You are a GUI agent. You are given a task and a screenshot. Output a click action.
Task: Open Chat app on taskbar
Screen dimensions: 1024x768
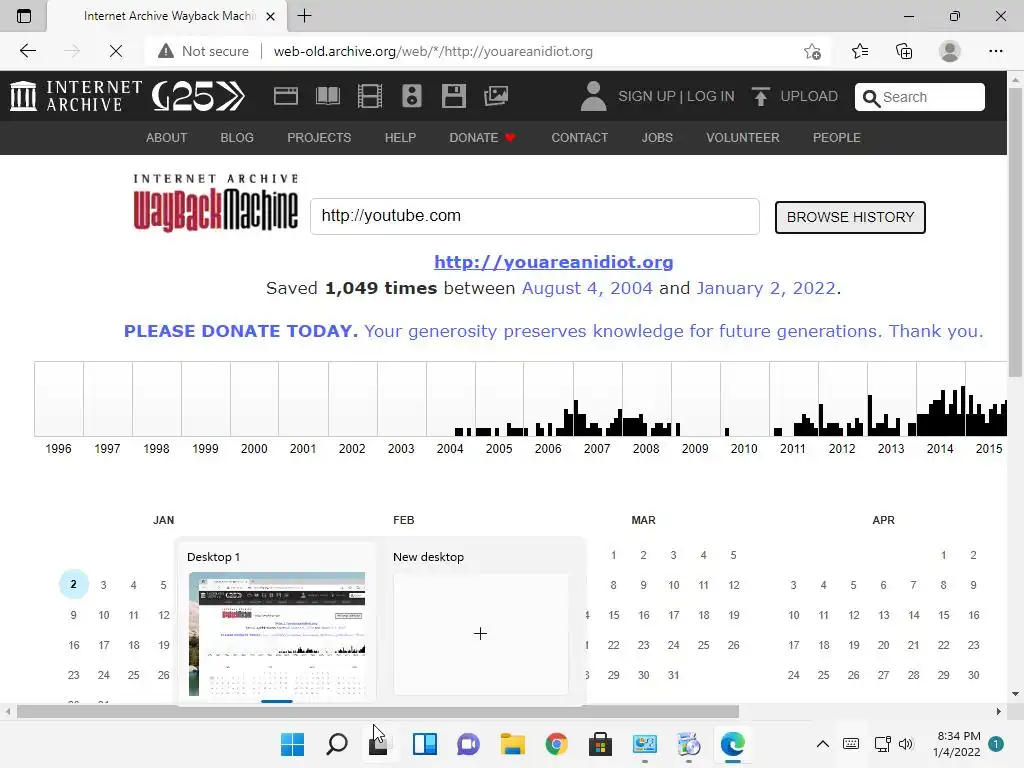tap(468, 744)
